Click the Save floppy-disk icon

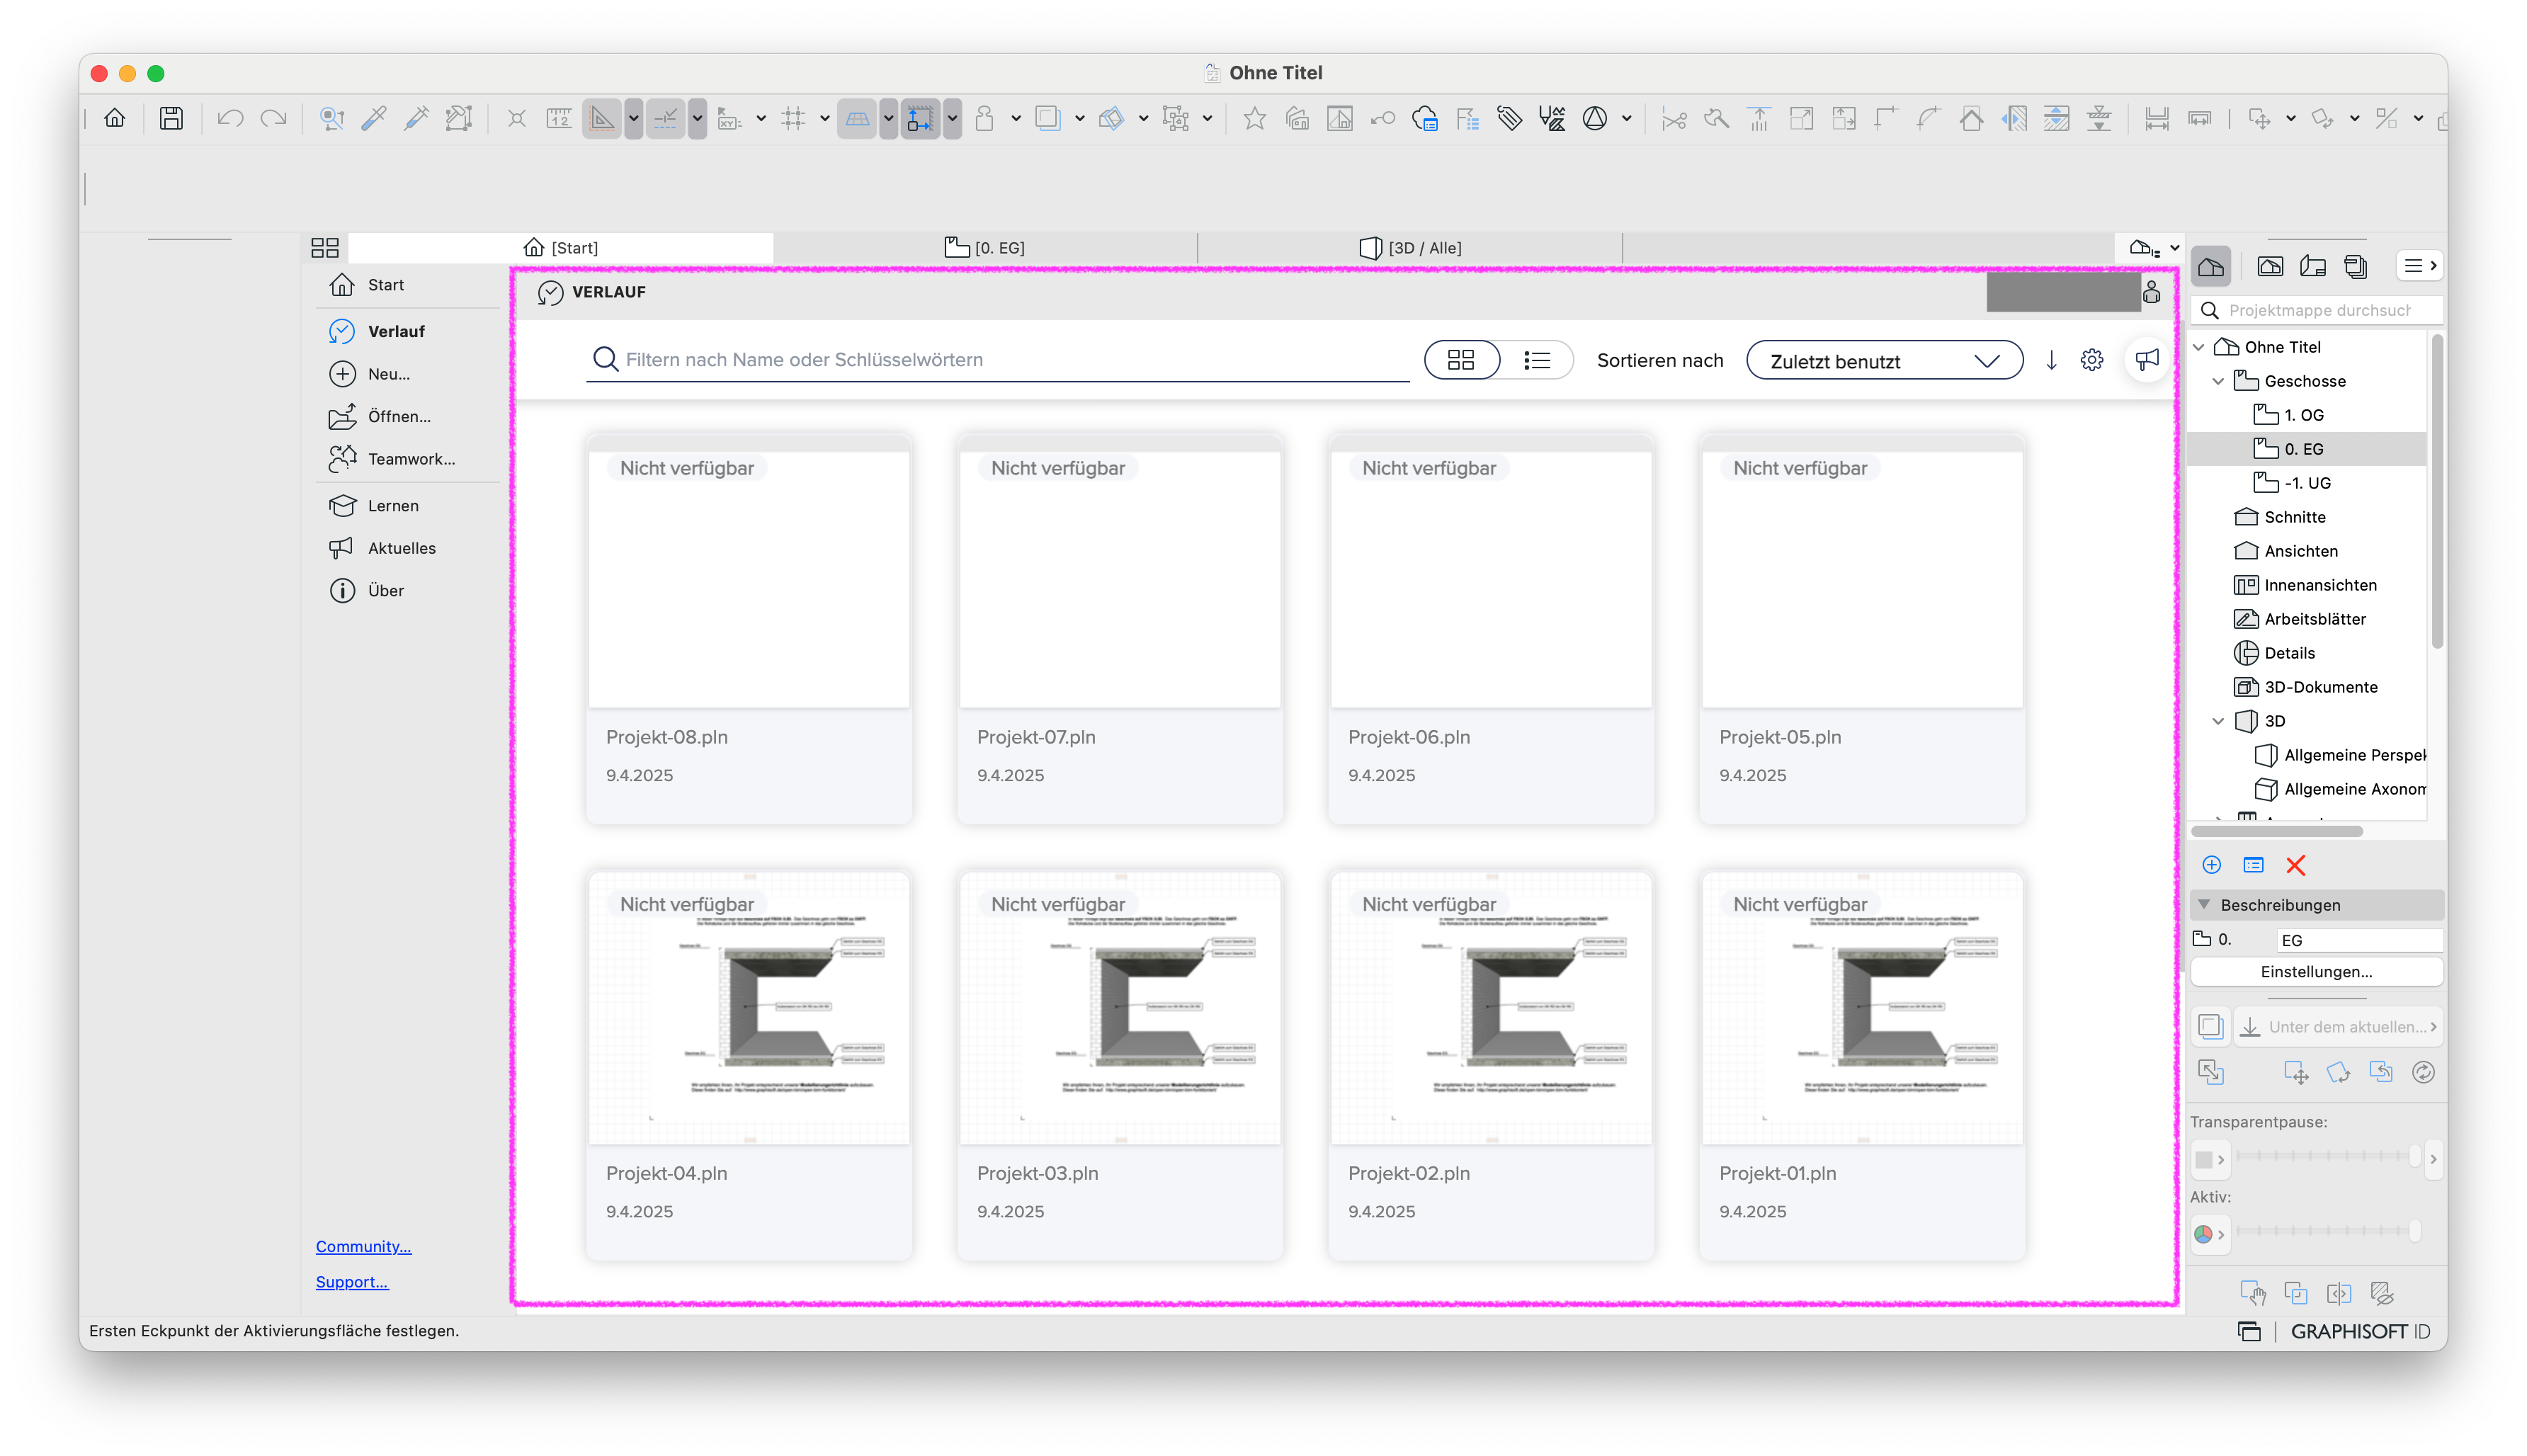point(171,118)
